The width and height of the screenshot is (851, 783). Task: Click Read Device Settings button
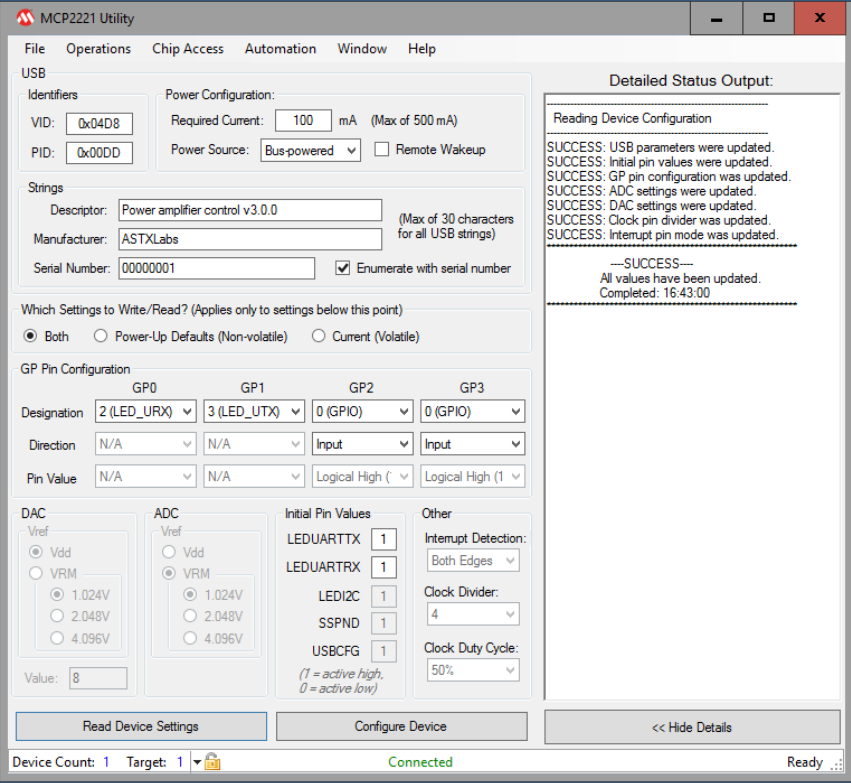(x=141, y=726)
